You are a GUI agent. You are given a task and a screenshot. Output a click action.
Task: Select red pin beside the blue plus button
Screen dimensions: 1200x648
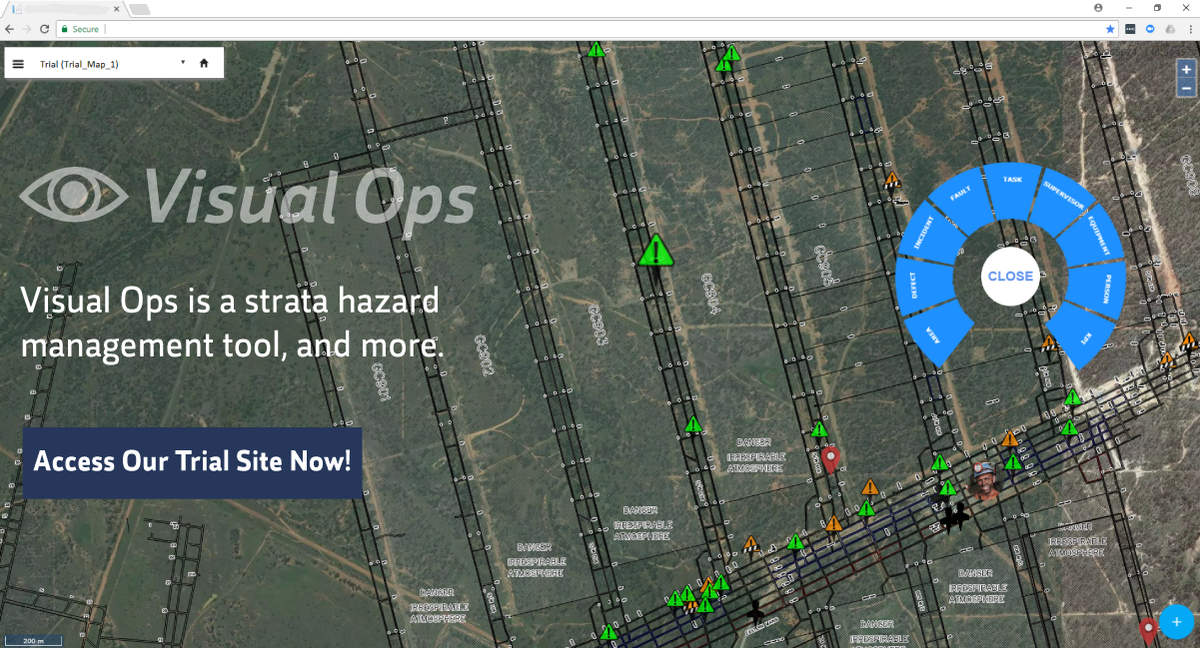pyautogui.click(x=1148, y=630)
